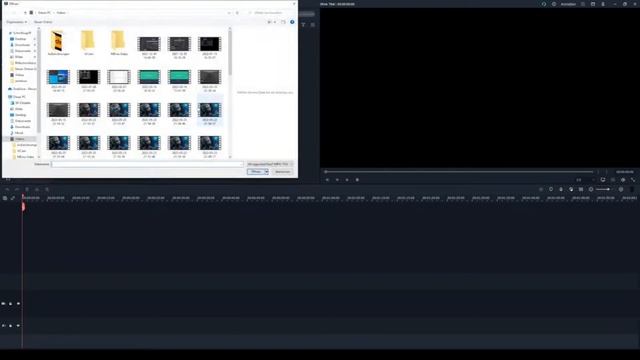Switch to grid view in the Filmora media panel

[x=313, y=25]
